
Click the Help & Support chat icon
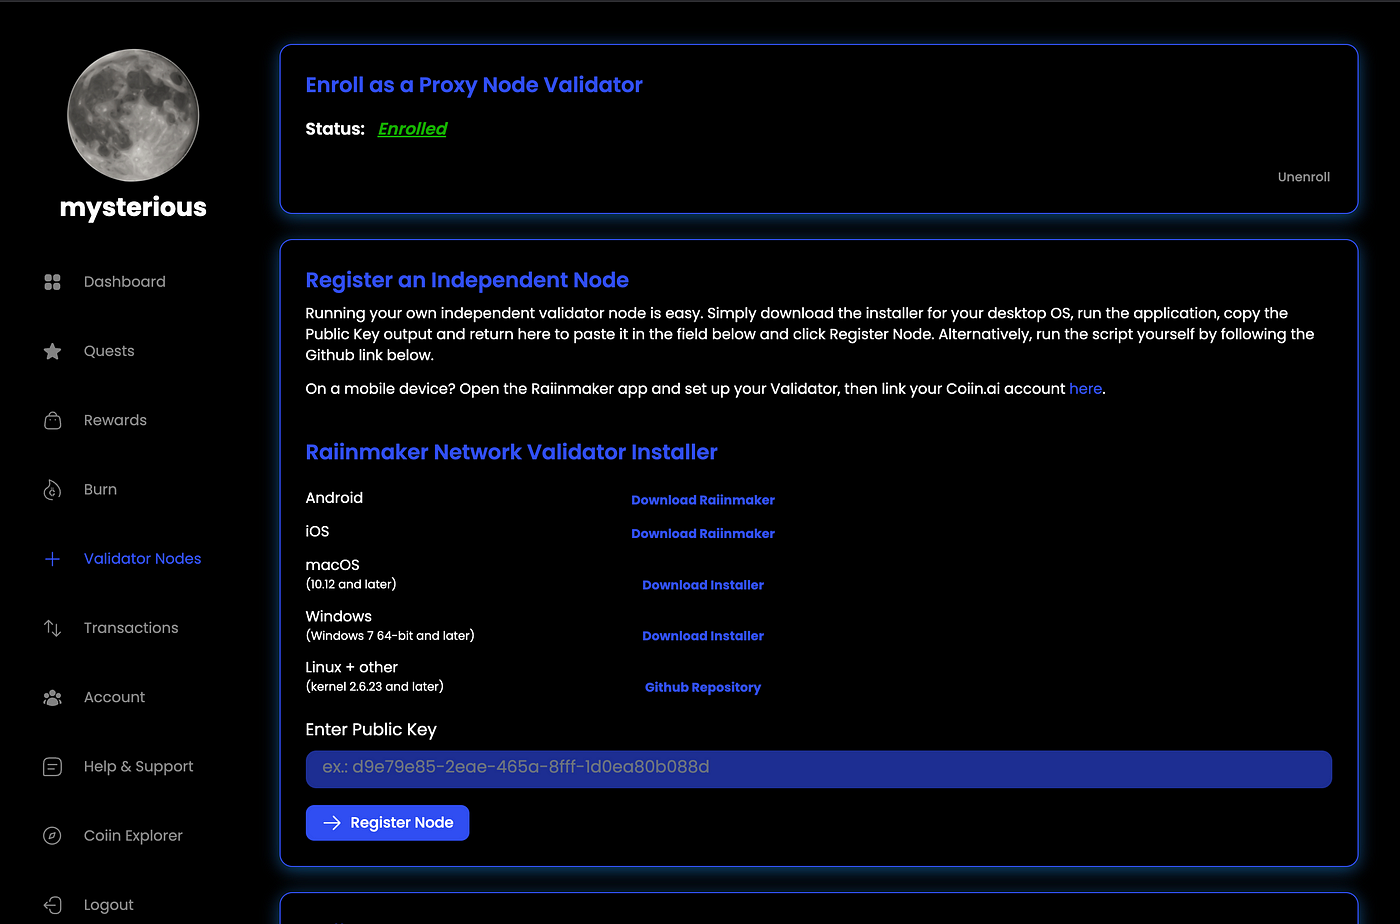point(53,767)
